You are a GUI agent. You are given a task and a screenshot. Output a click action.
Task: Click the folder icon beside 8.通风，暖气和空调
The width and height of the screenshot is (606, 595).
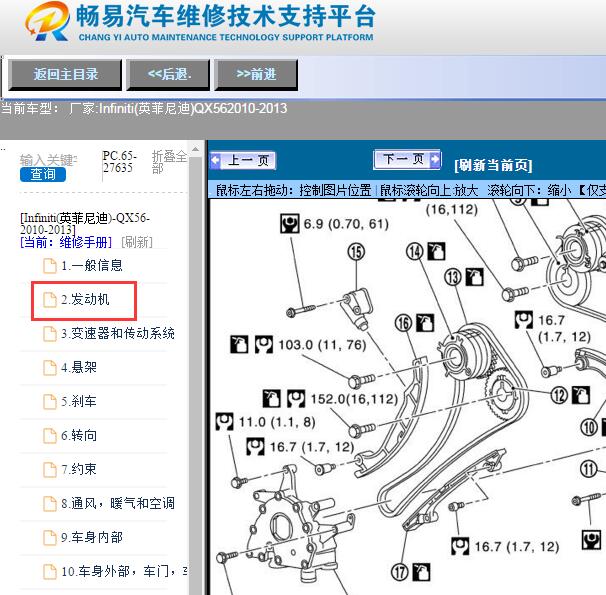(50, 503)
